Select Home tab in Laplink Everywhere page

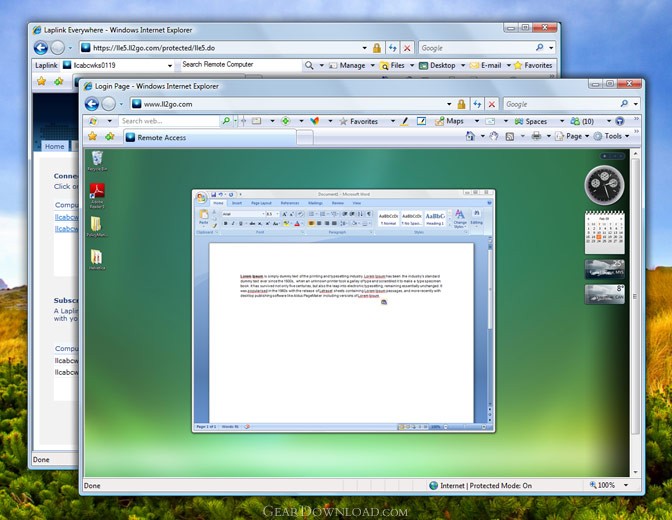click(x=54, y=146)
